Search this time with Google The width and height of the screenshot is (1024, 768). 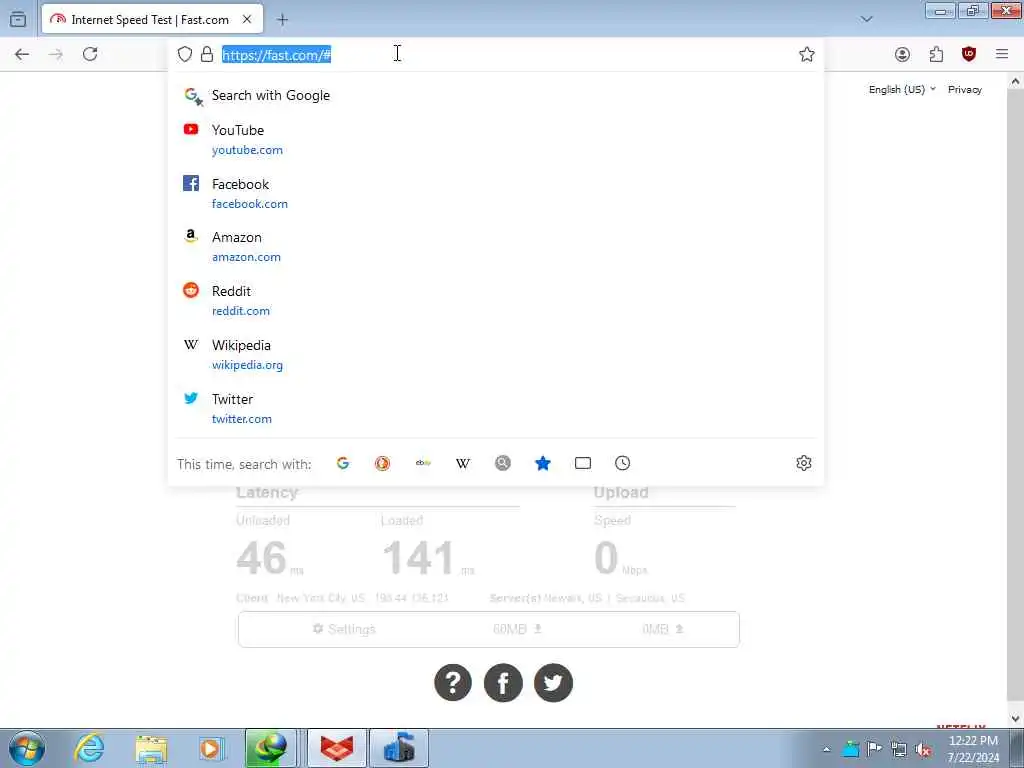point(343,463)
